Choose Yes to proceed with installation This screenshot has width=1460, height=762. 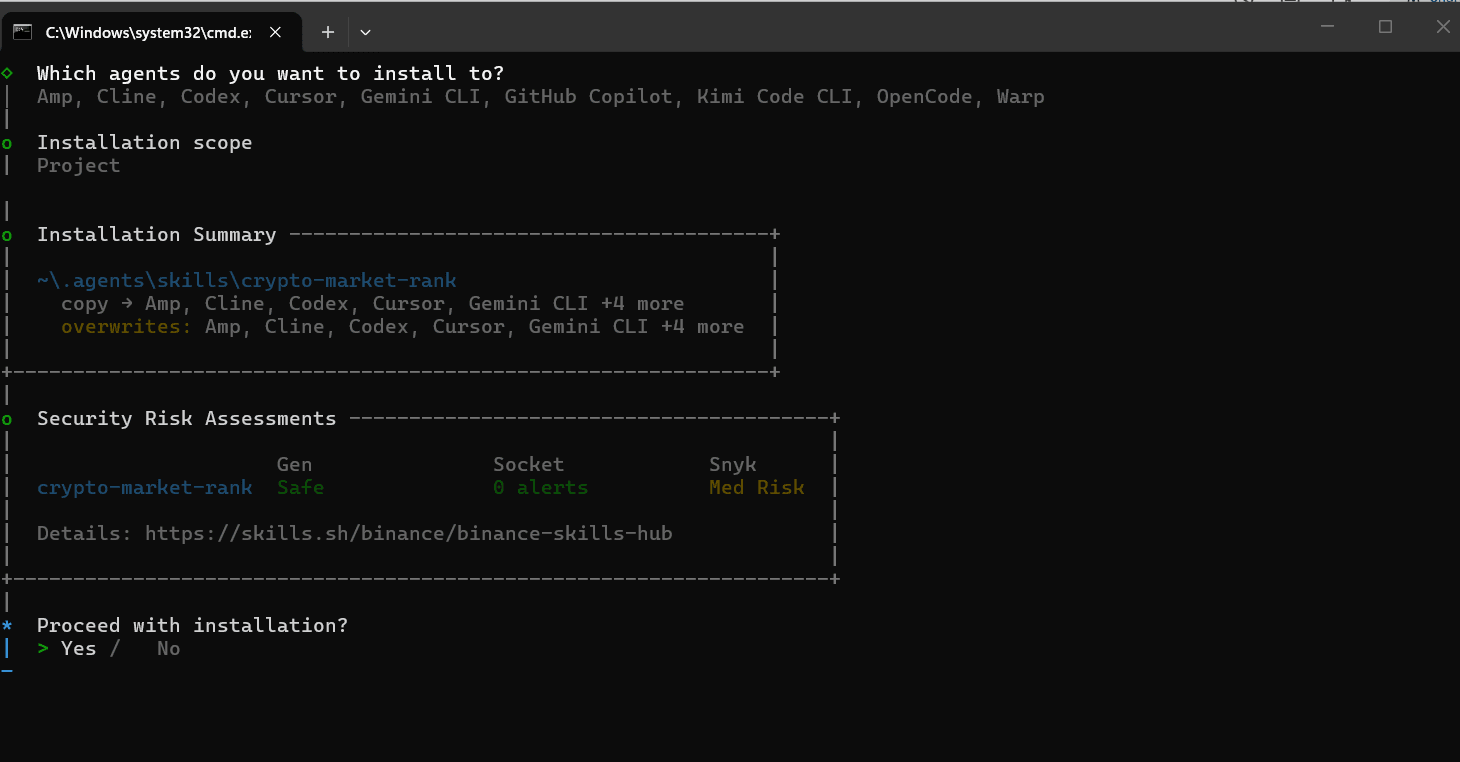coord(78,649)
